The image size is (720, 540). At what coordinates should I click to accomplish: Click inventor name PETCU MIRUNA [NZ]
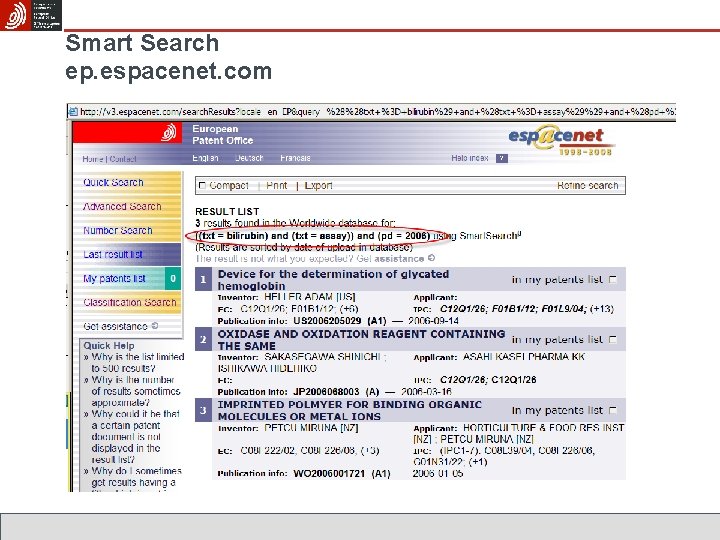(311, 428)
